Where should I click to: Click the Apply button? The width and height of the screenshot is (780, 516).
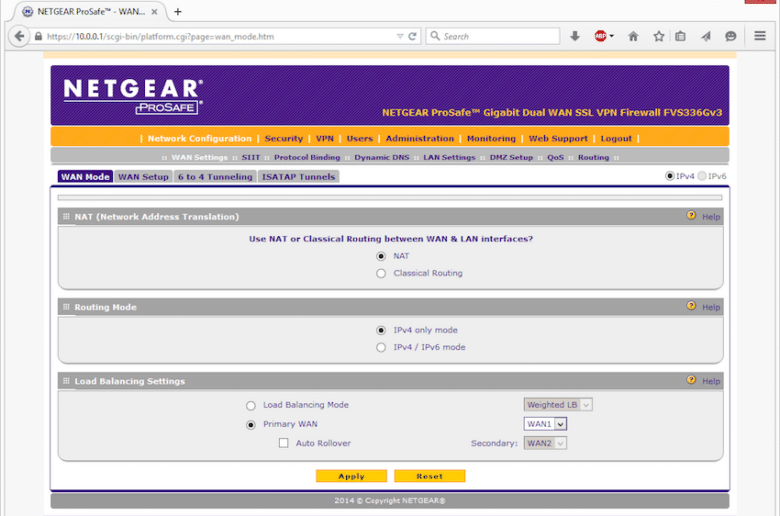click(x=351, y=476)
